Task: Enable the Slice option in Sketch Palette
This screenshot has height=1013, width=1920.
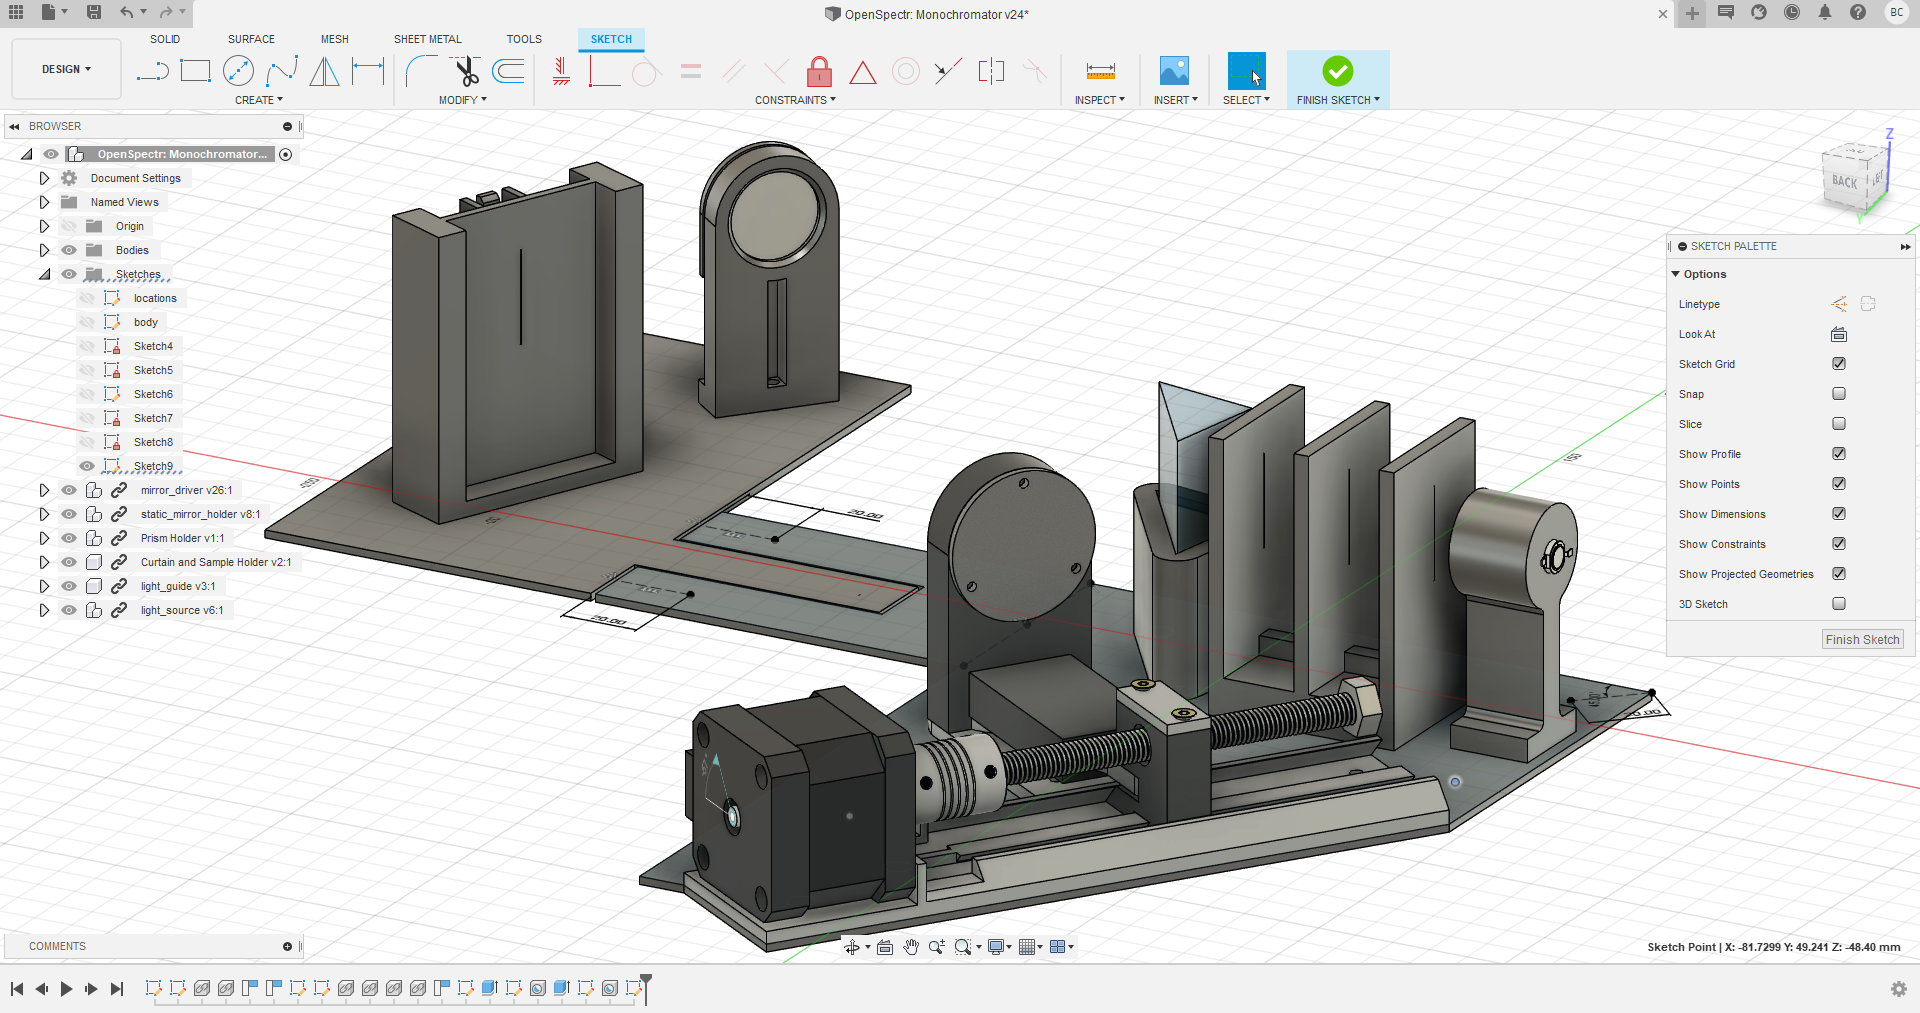Action: coord(1839,423)
